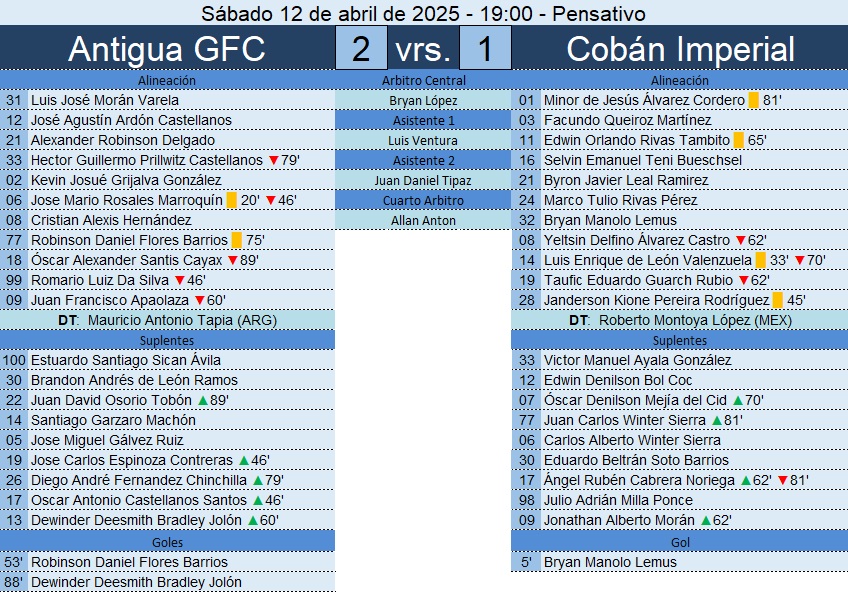The height and width of the screenshot is (592, 848).
Task: Click yellow card next to Robinson Daniel Flores lineup row
Action: click(236, 240)
